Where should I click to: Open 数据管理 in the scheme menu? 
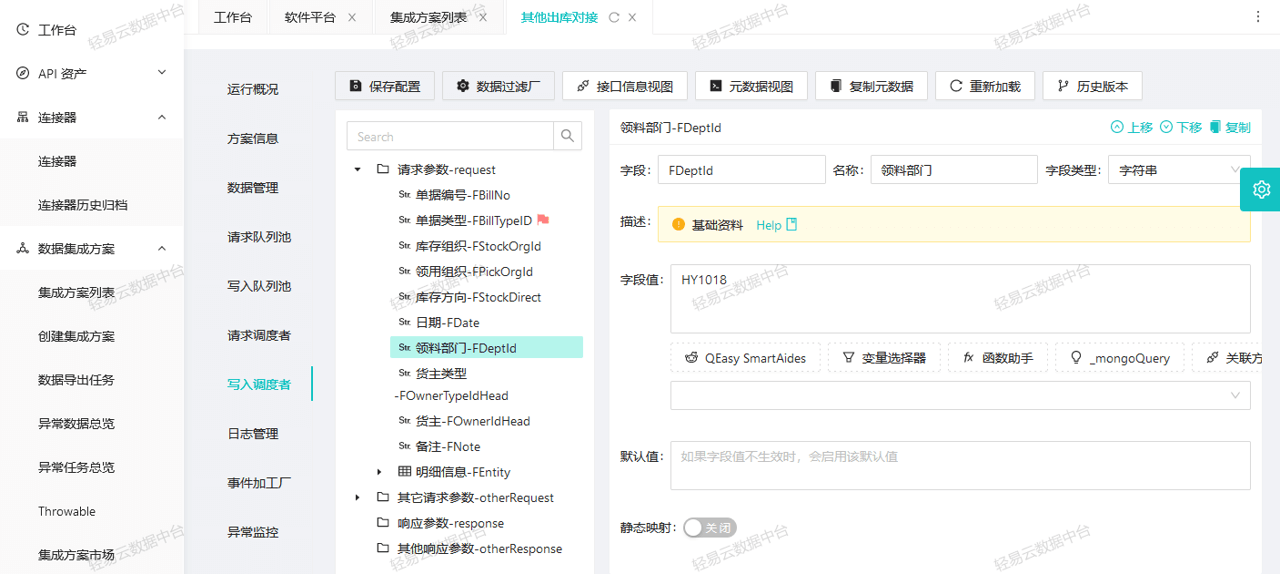(253, 187)
